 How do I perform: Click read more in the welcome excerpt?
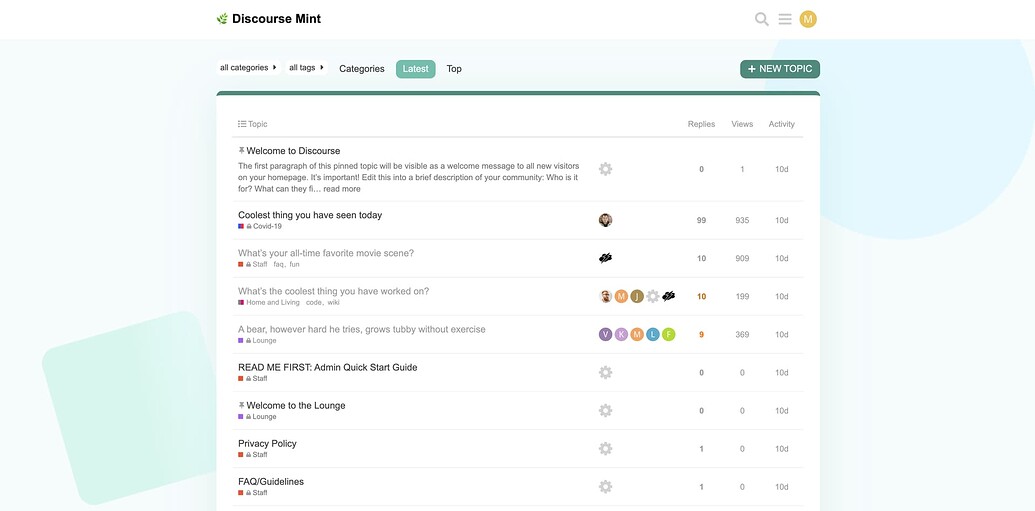[342, 189]
